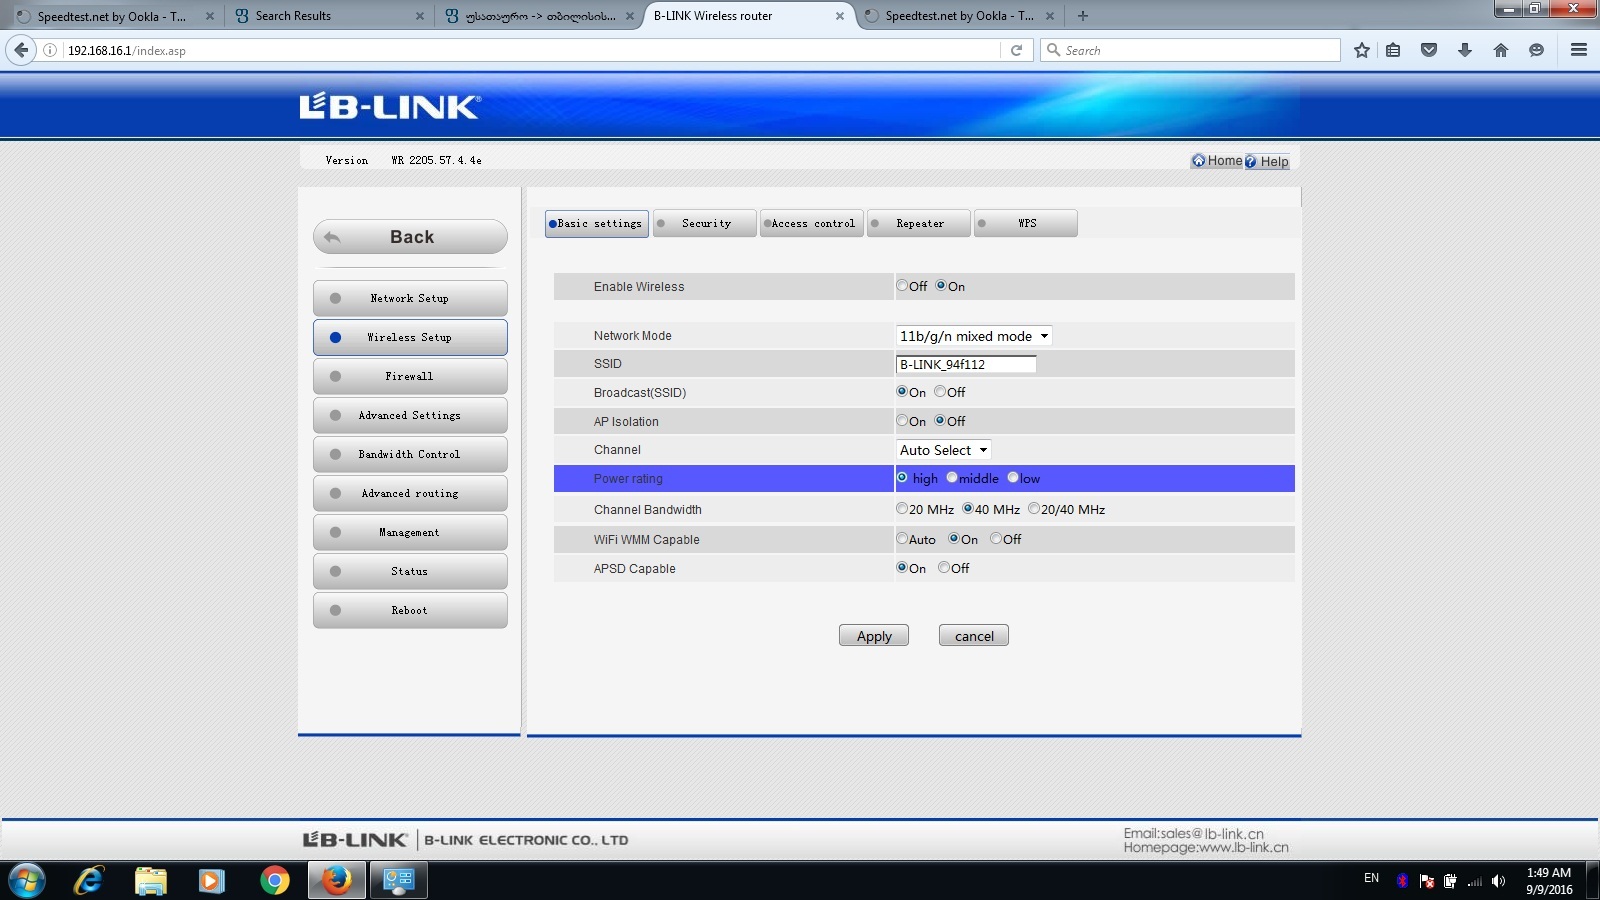The width and height of the screenshot is (1600, 900).
Task: Turn APSD Capable Off
Action: tap(944, 568)
